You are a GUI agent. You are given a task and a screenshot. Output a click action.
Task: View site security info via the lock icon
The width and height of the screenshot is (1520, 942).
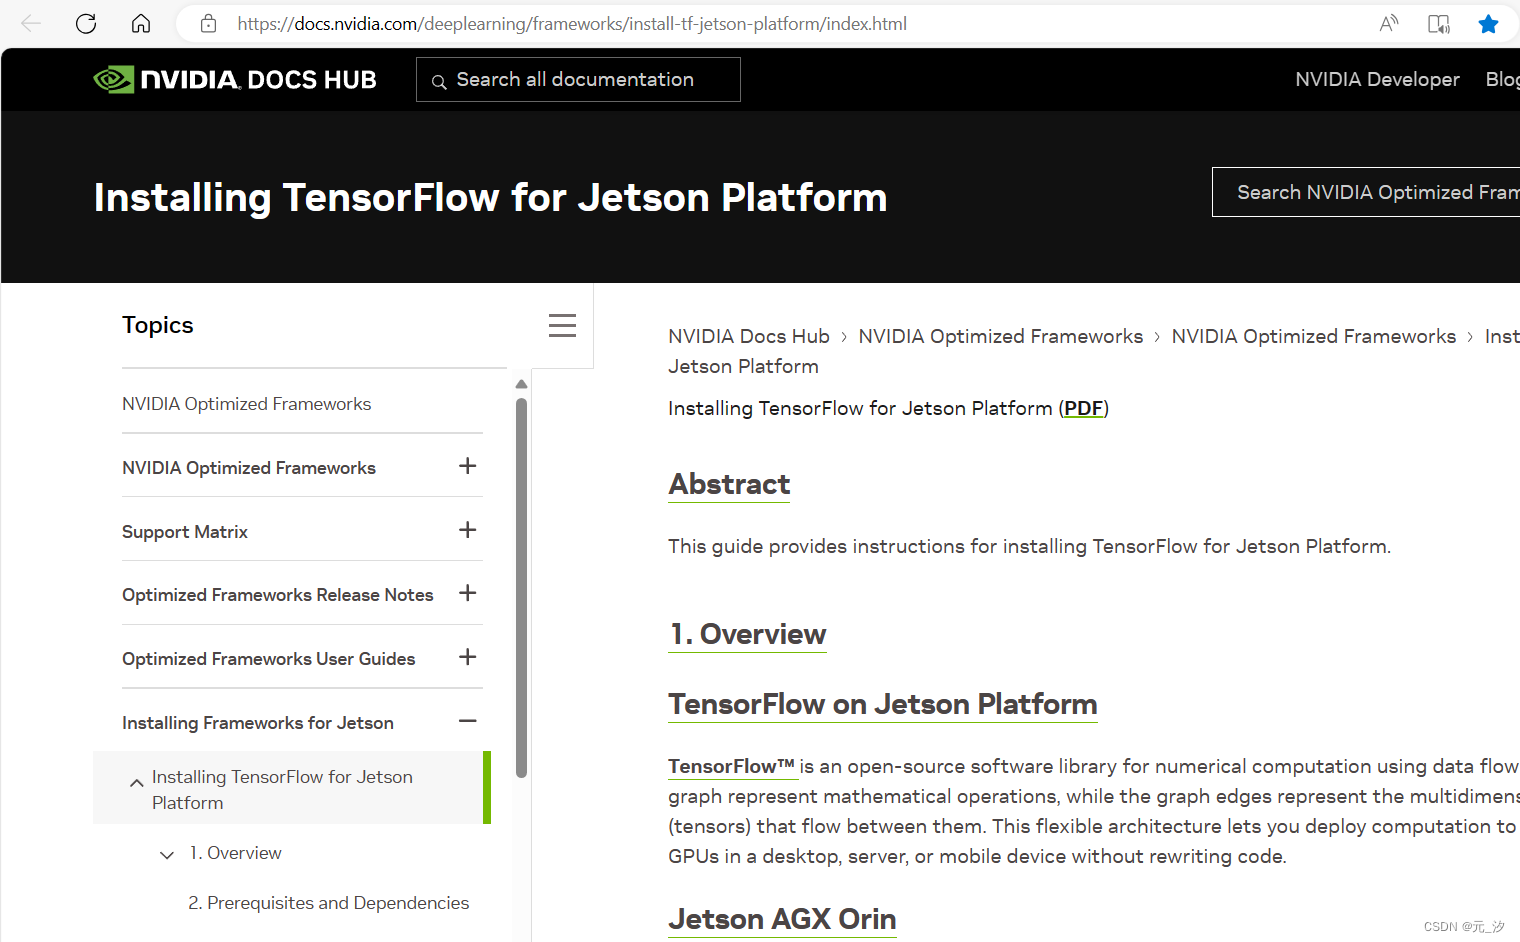(207, 23)
